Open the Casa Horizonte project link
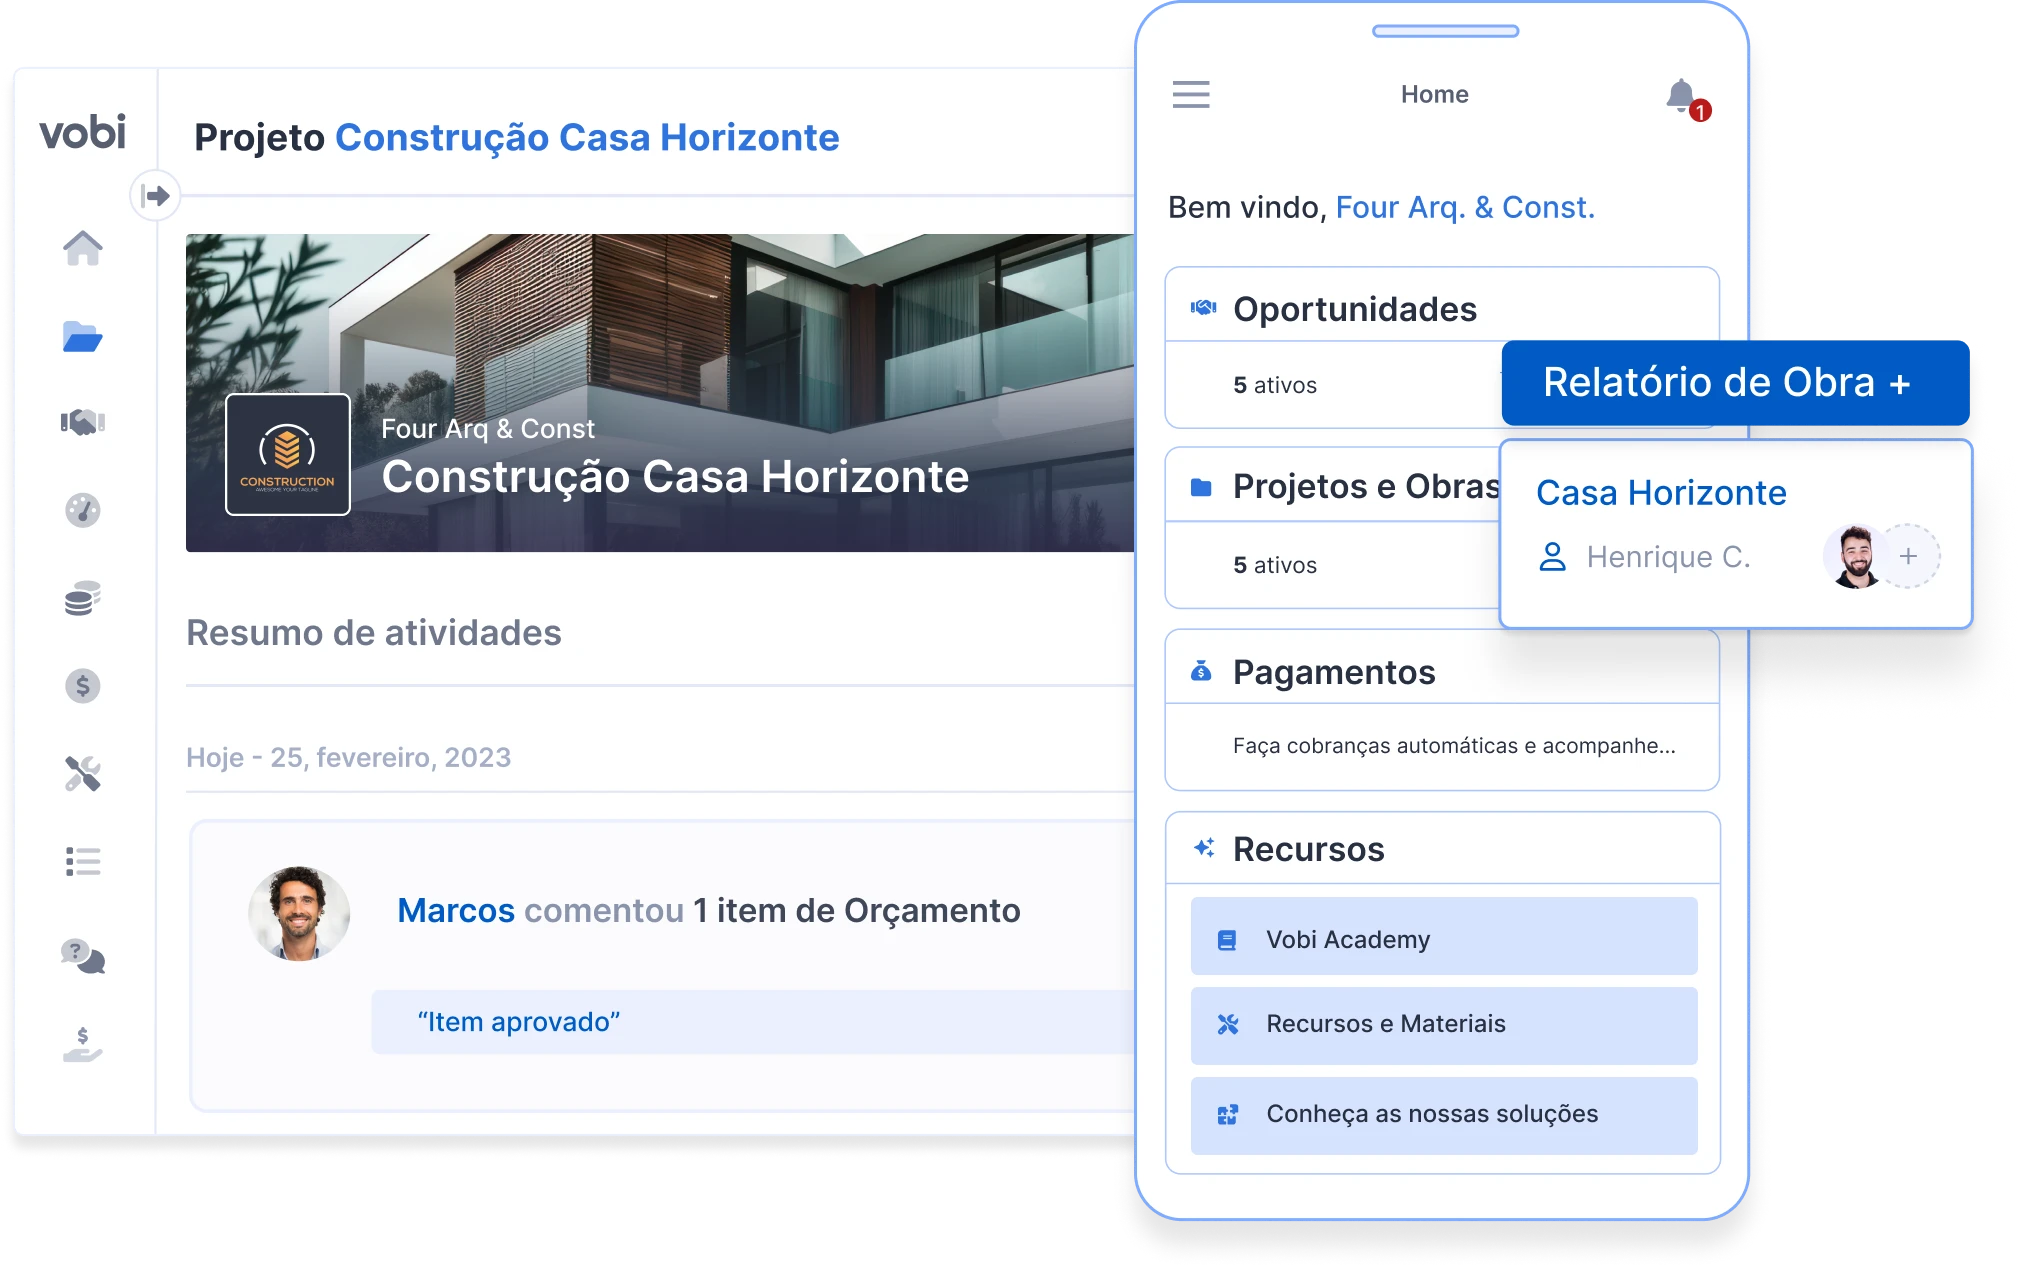2019x1270 pixels. tap(1660, 492)
